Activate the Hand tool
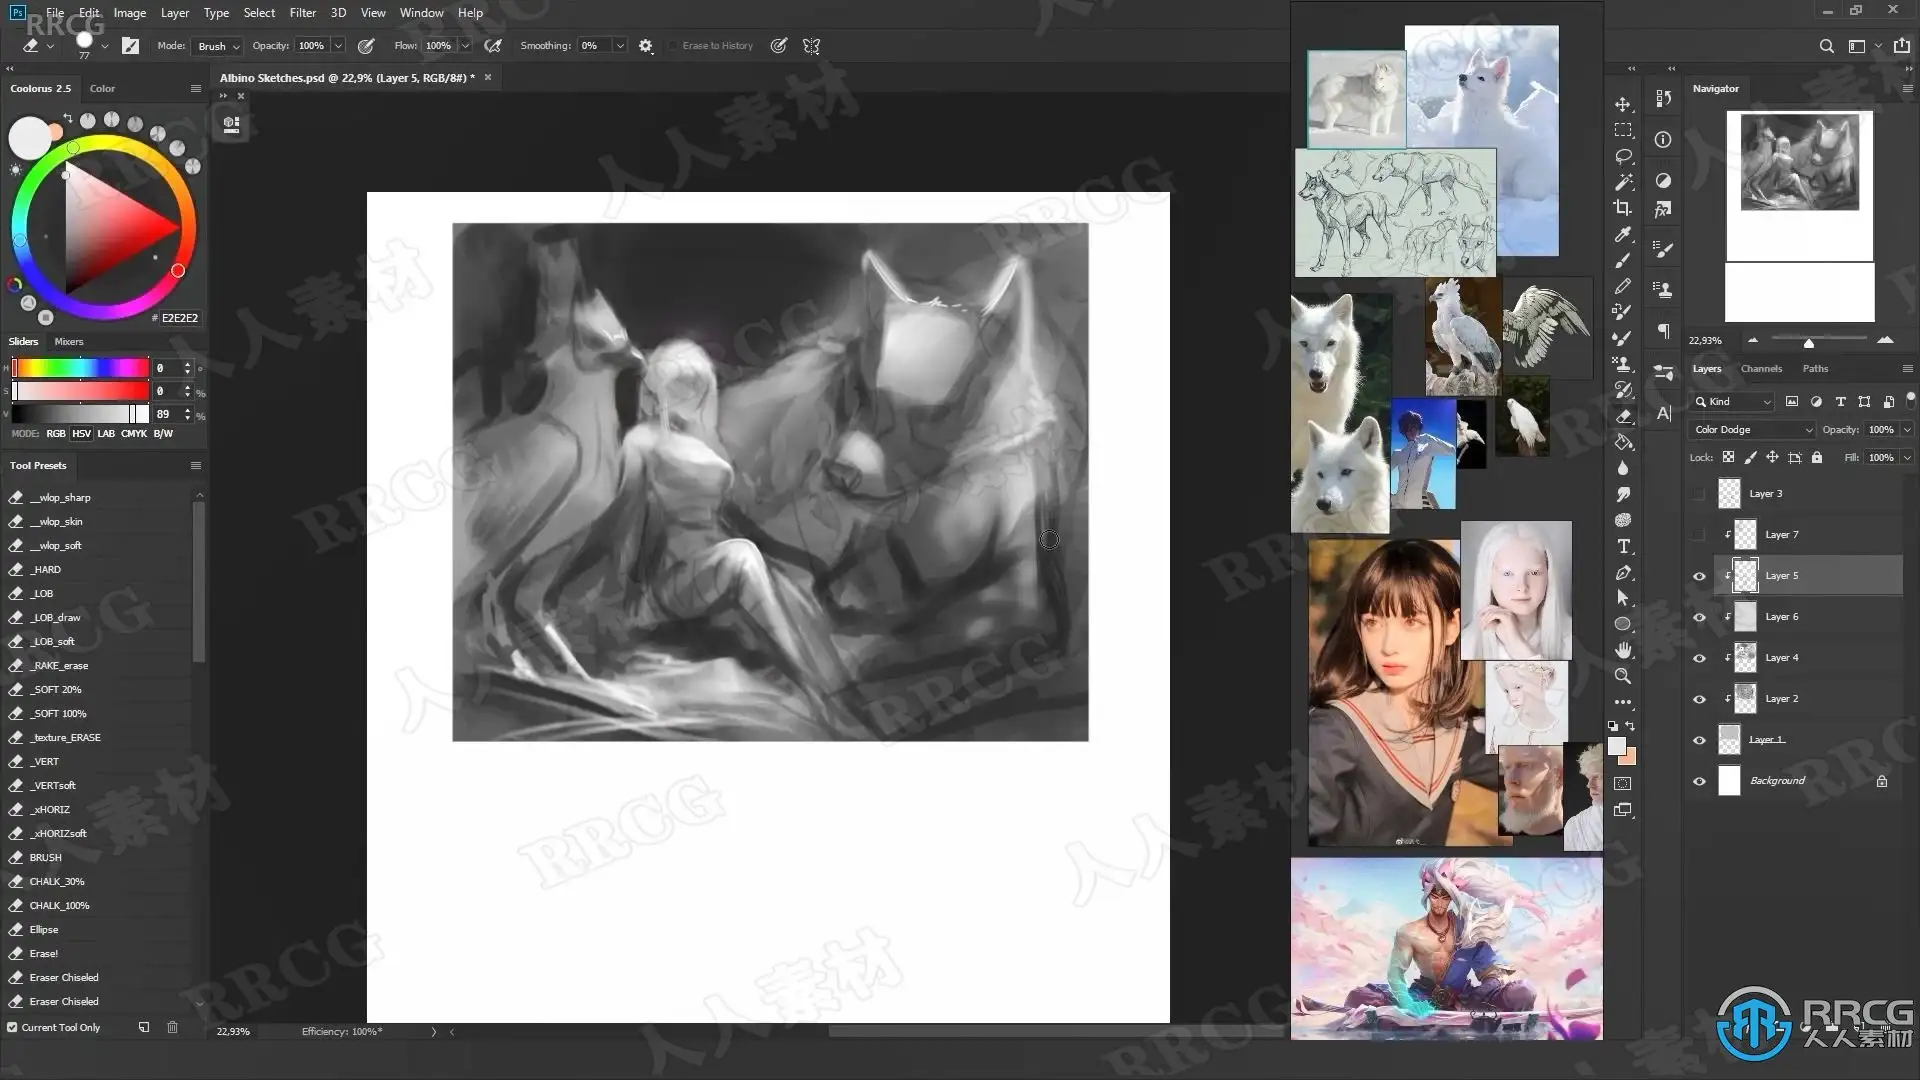This screenshot has height=1080, width=1920. click(x=1623, y=650)
